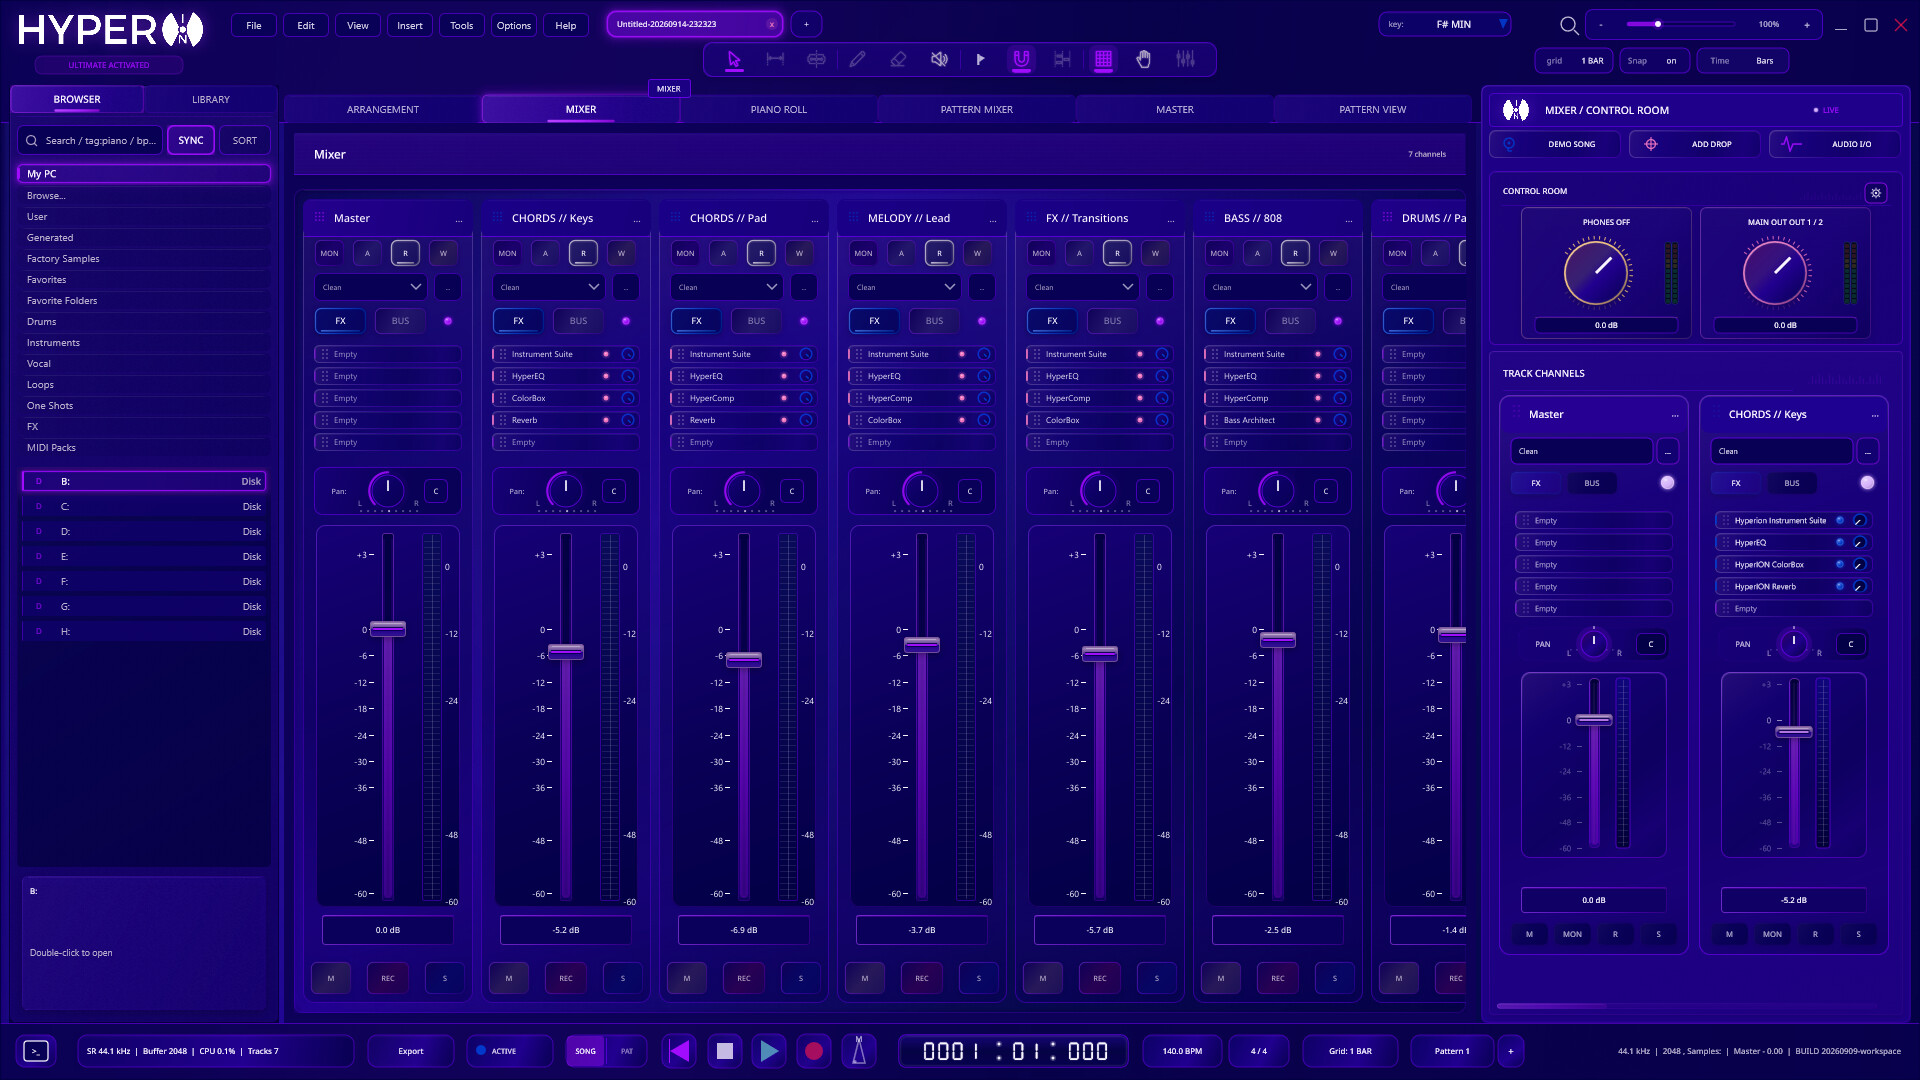
Task: Open Clean preset dropdown on BASS // 808
Action: point(1261,287)
